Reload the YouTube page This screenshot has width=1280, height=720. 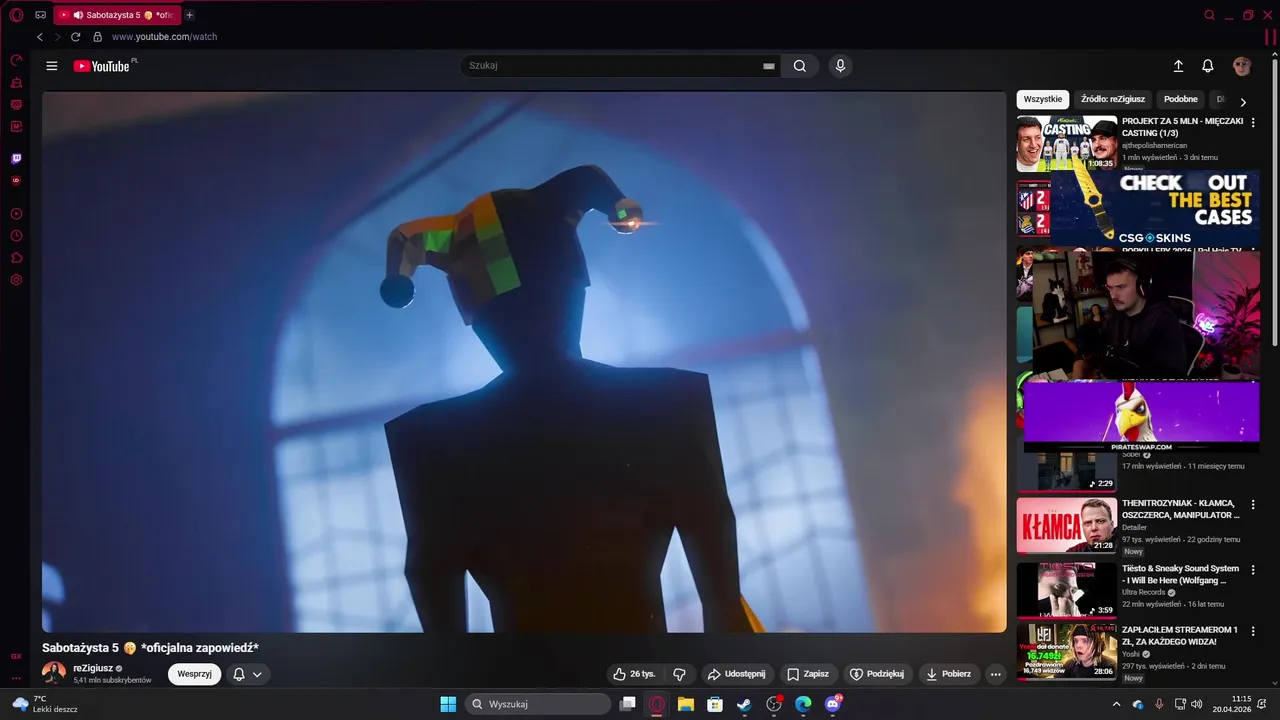pyautogui.click(x=75, y=37)
